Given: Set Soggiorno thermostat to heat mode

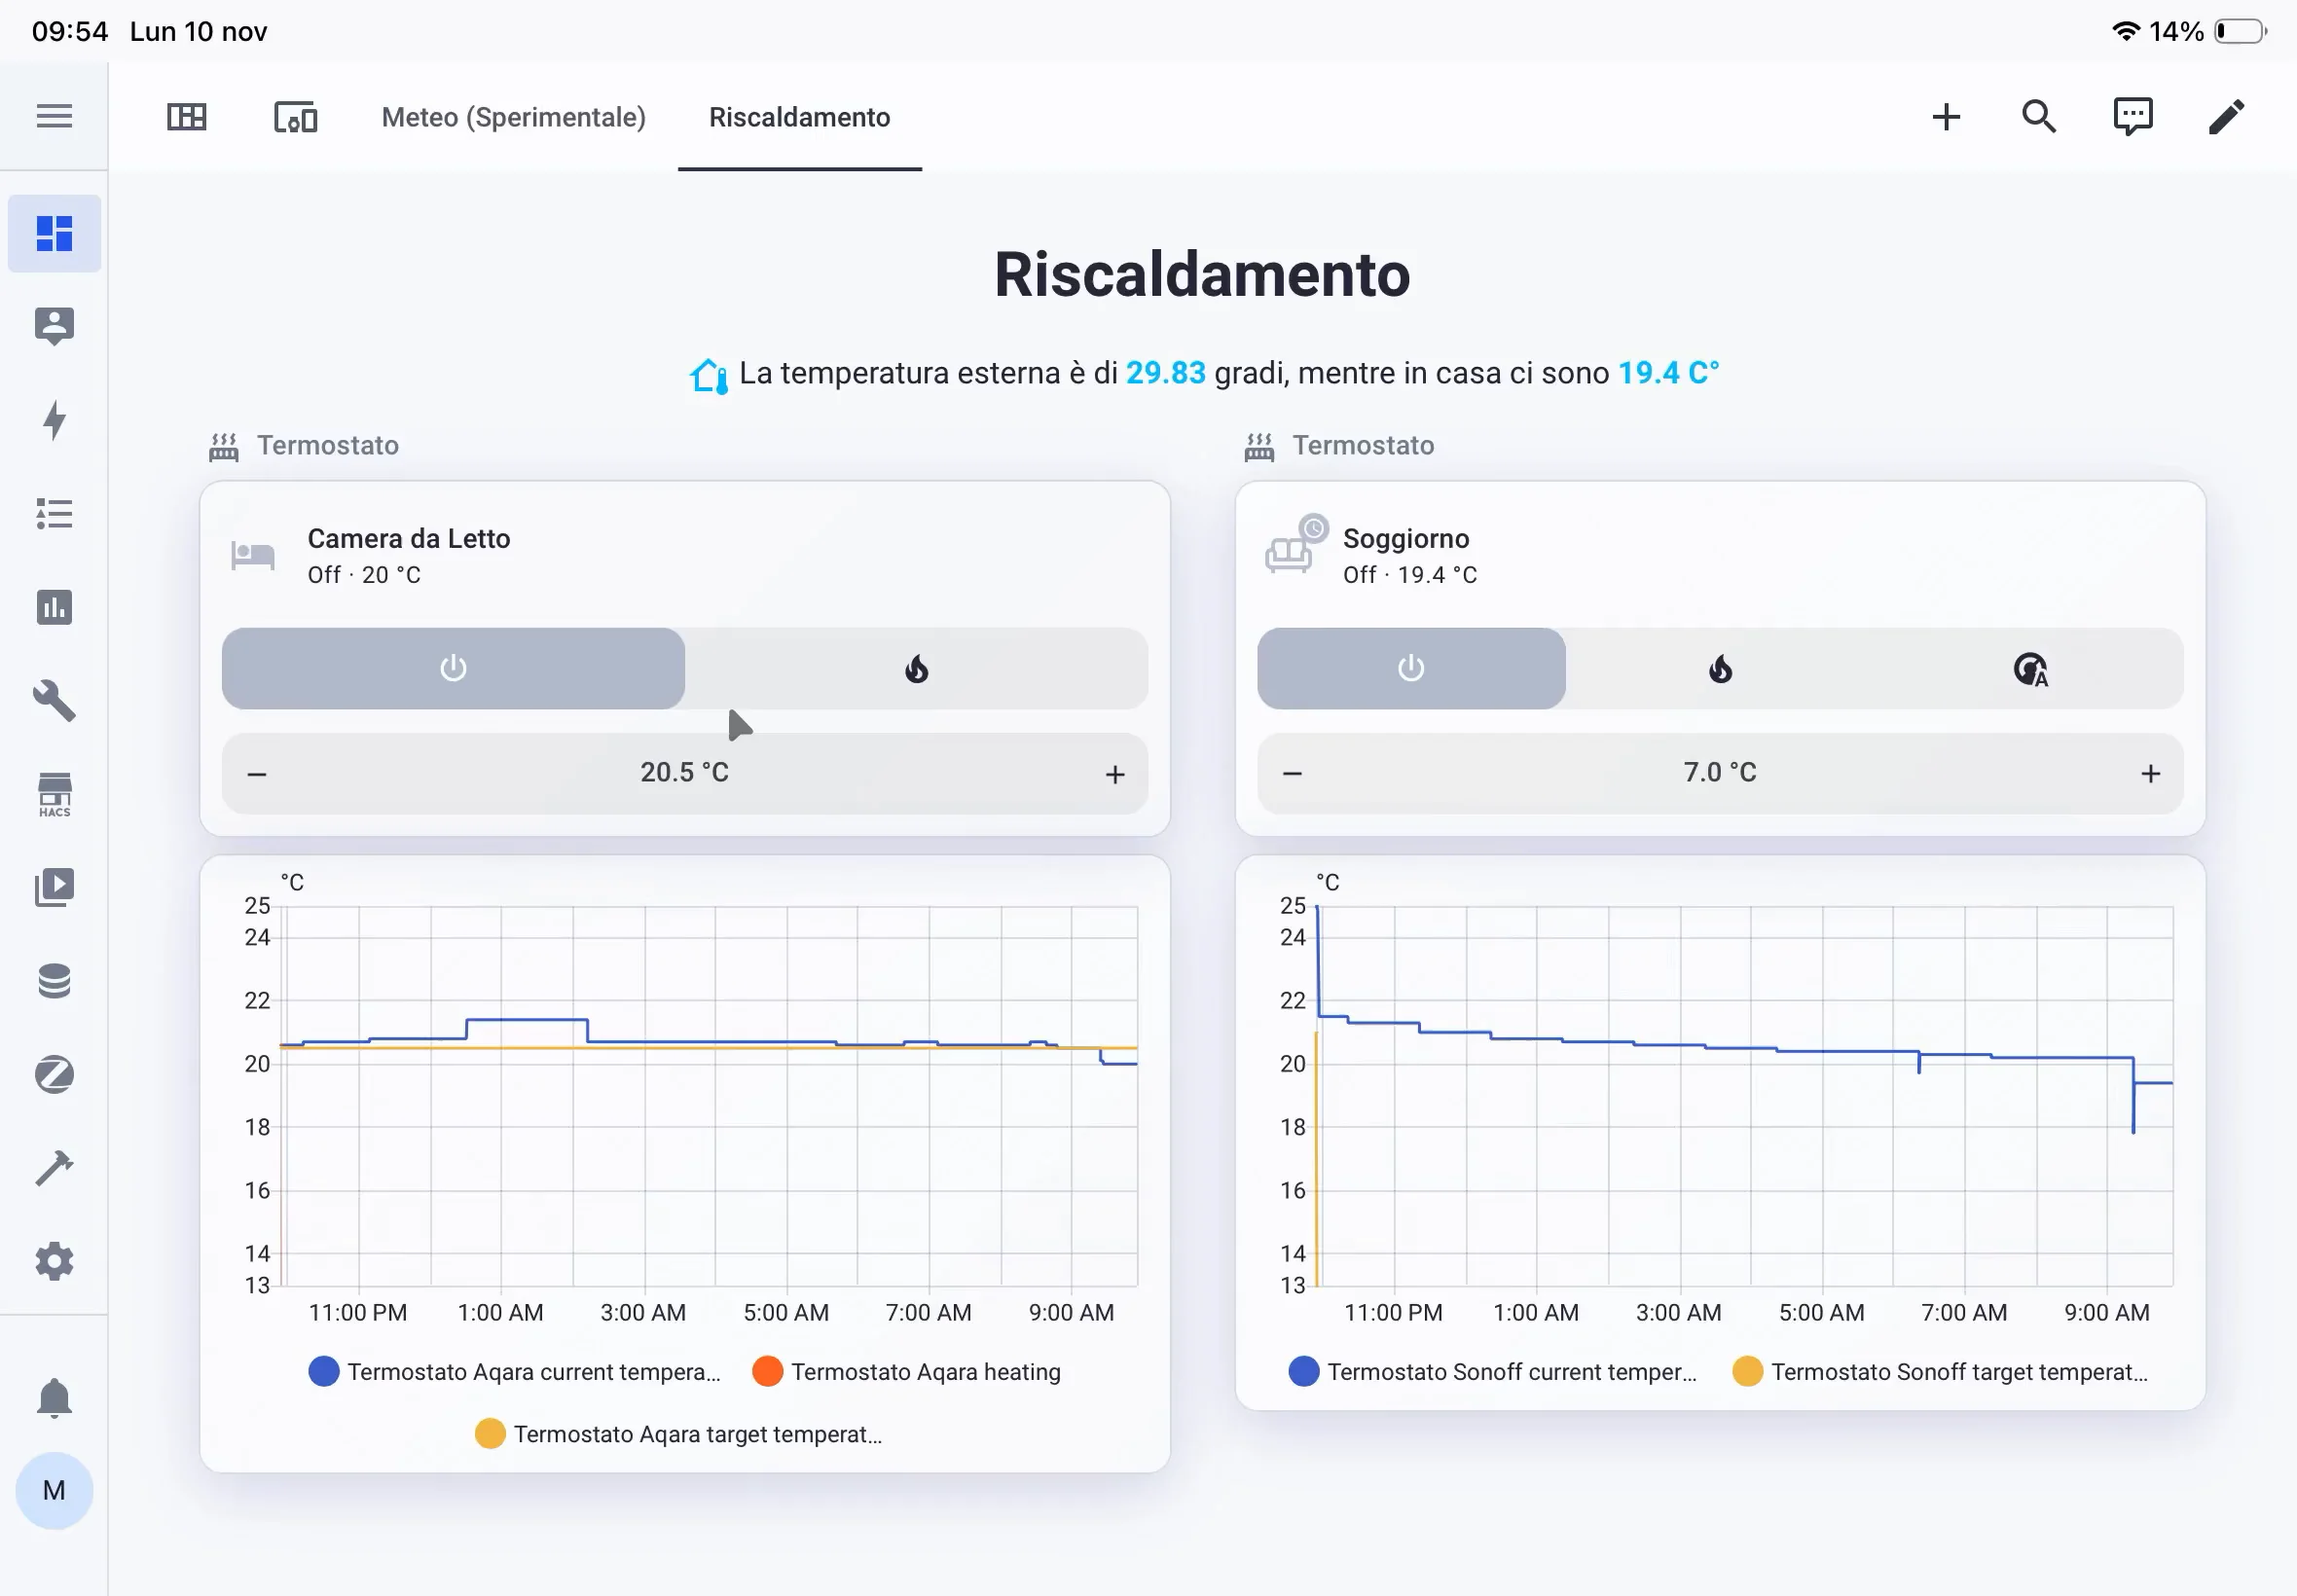Looking at the screenshot, I should pyautogui.click(x=1720, y=668).
